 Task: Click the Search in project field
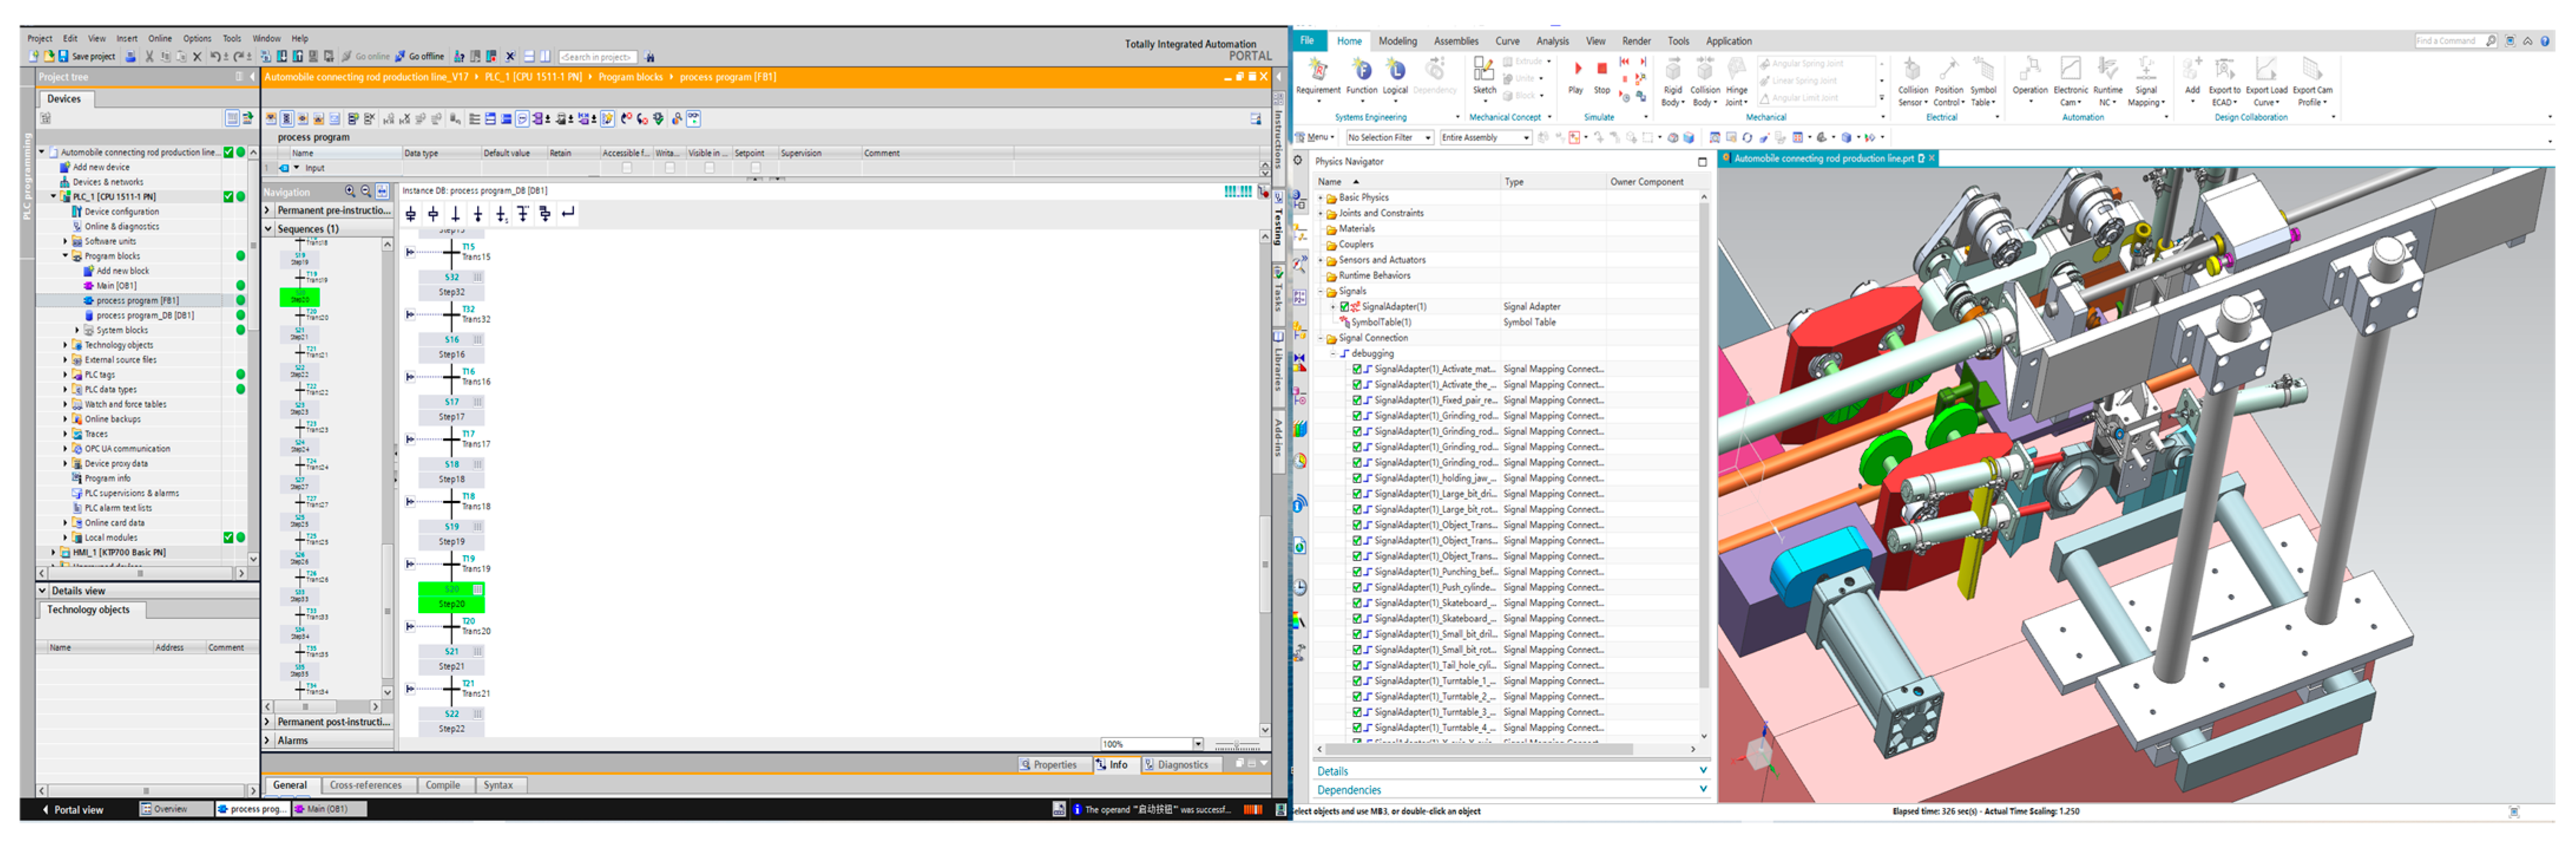pyautogui.click(x=598, y=57)
